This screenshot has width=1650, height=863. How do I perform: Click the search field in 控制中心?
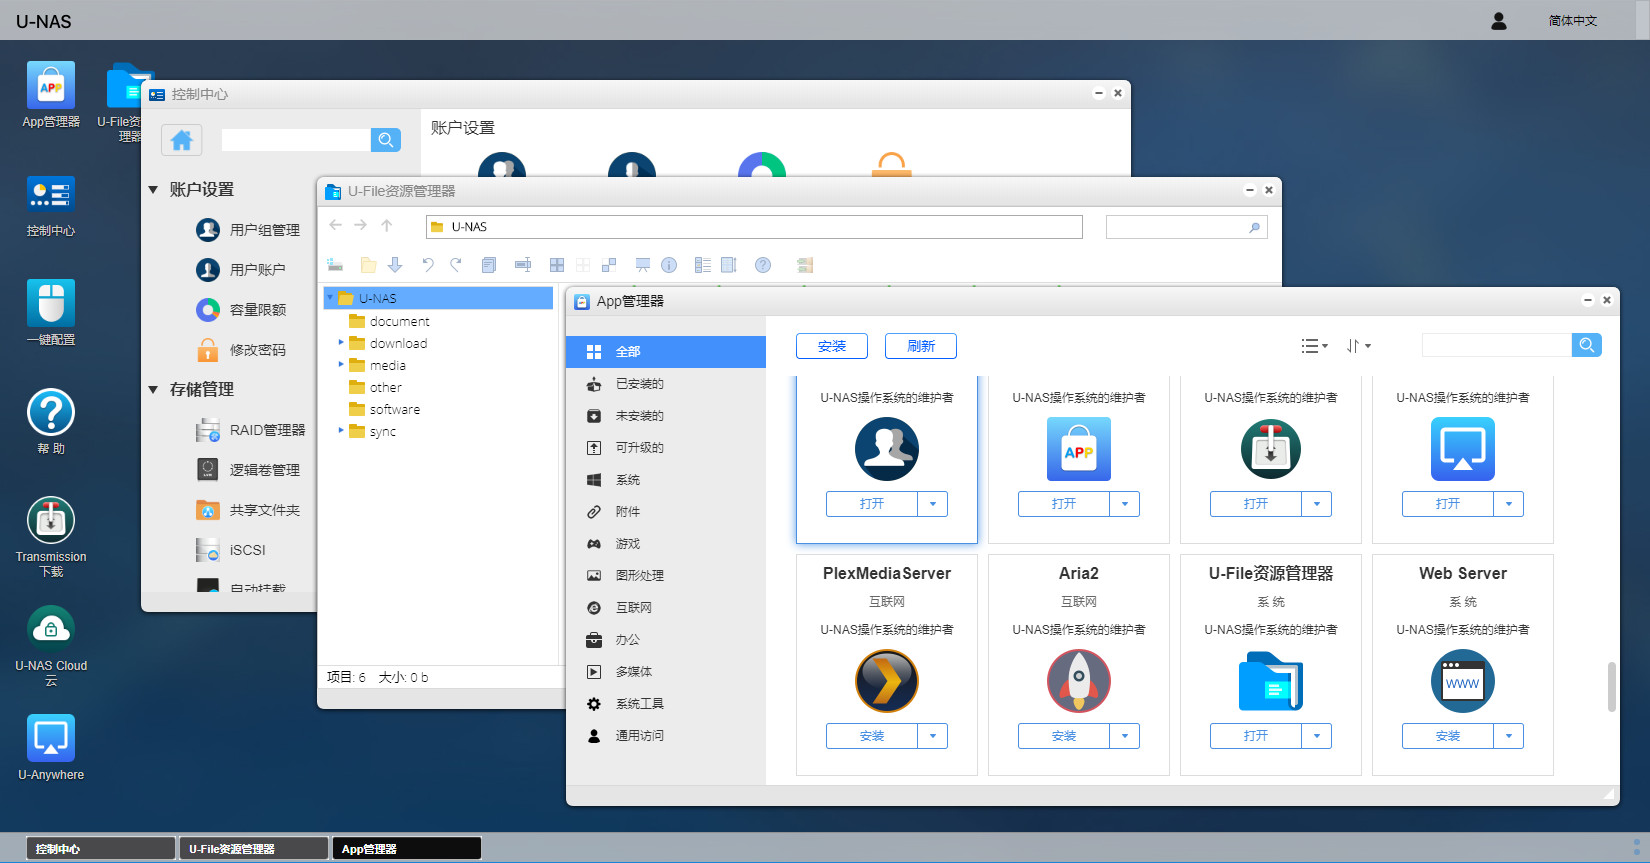click(296, 140)
